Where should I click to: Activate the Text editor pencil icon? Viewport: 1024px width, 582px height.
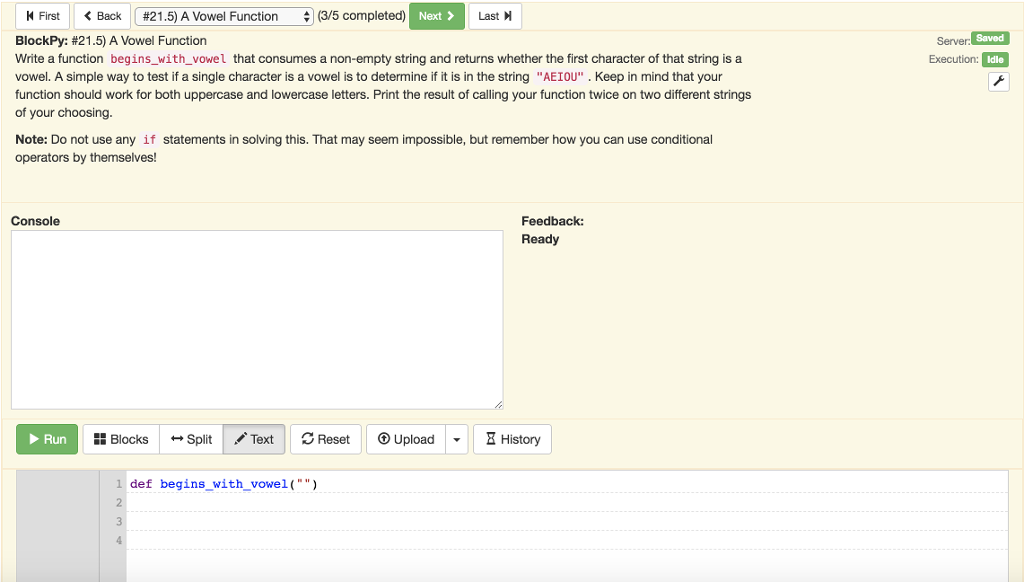click(239, 438)
